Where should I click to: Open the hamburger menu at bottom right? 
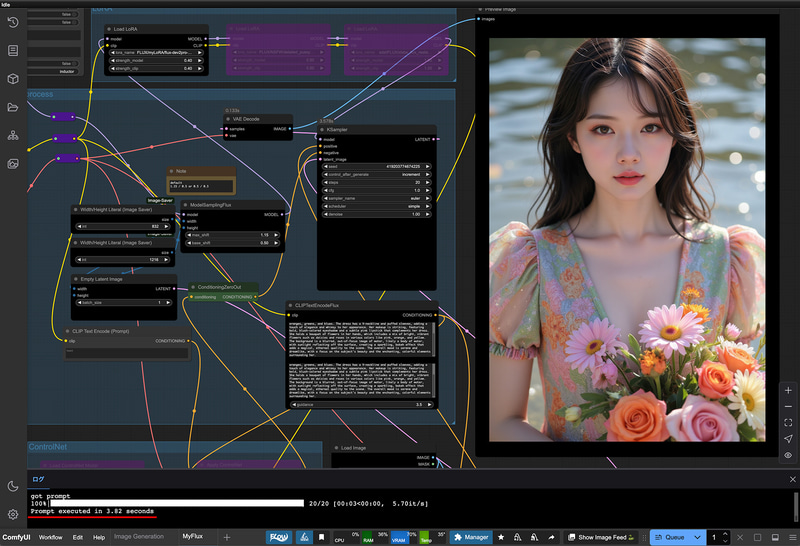(x=792, y=537)
